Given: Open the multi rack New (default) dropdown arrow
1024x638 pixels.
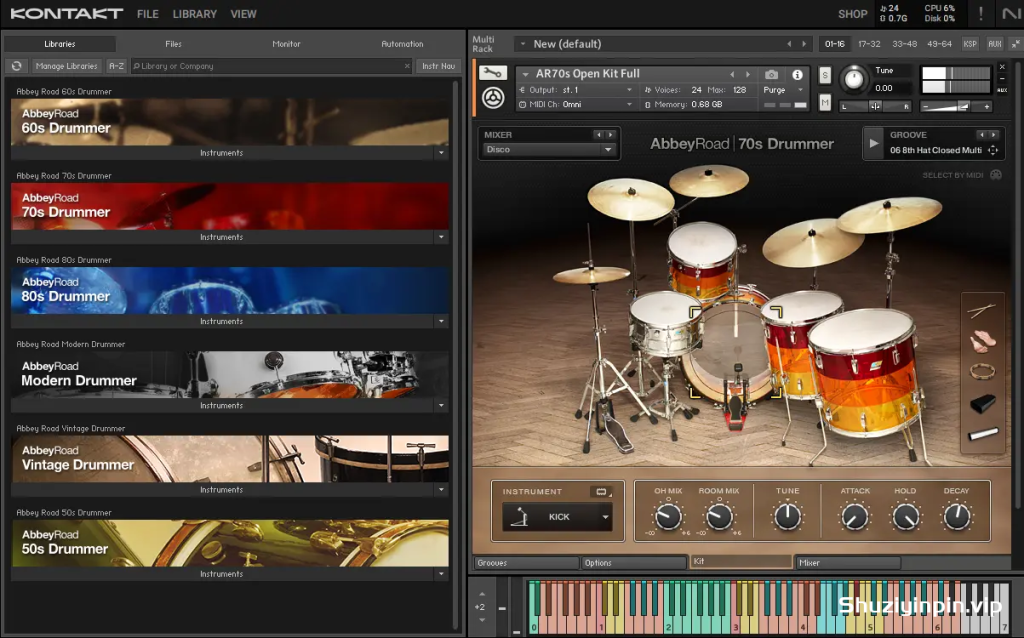Looking at the screenshot, I should tap(522, 44).
